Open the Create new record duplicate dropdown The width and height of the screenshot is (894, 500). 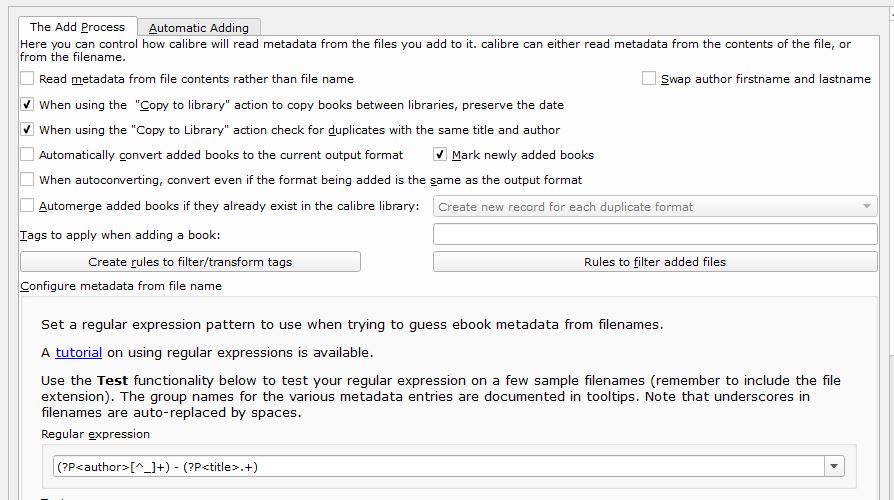click(x=655, y=207)
